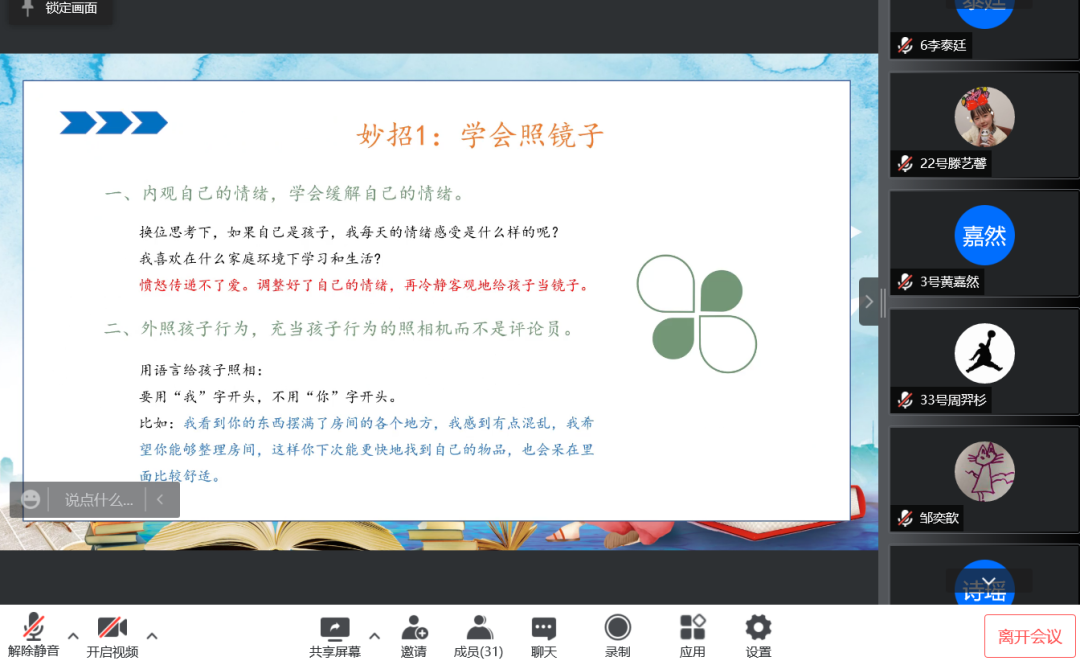Click the 邀请 invite icon

click(x=414, y=628)
